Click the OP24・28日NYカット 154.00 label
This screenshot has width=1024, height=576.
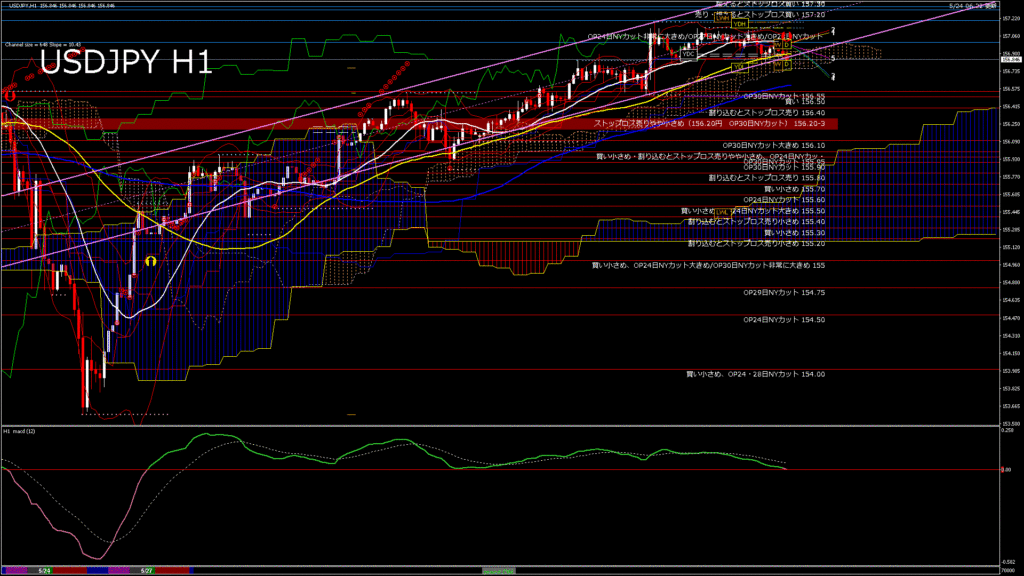[x=756, y=374]
